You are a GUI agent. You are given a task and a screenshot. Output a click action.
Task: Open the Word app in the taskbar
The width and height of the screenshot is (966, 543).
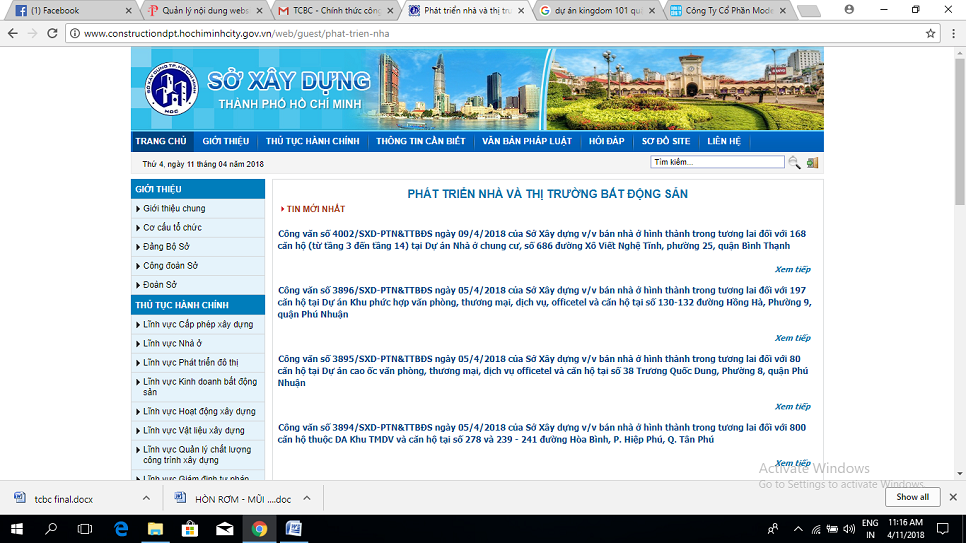tap(294, 528)
